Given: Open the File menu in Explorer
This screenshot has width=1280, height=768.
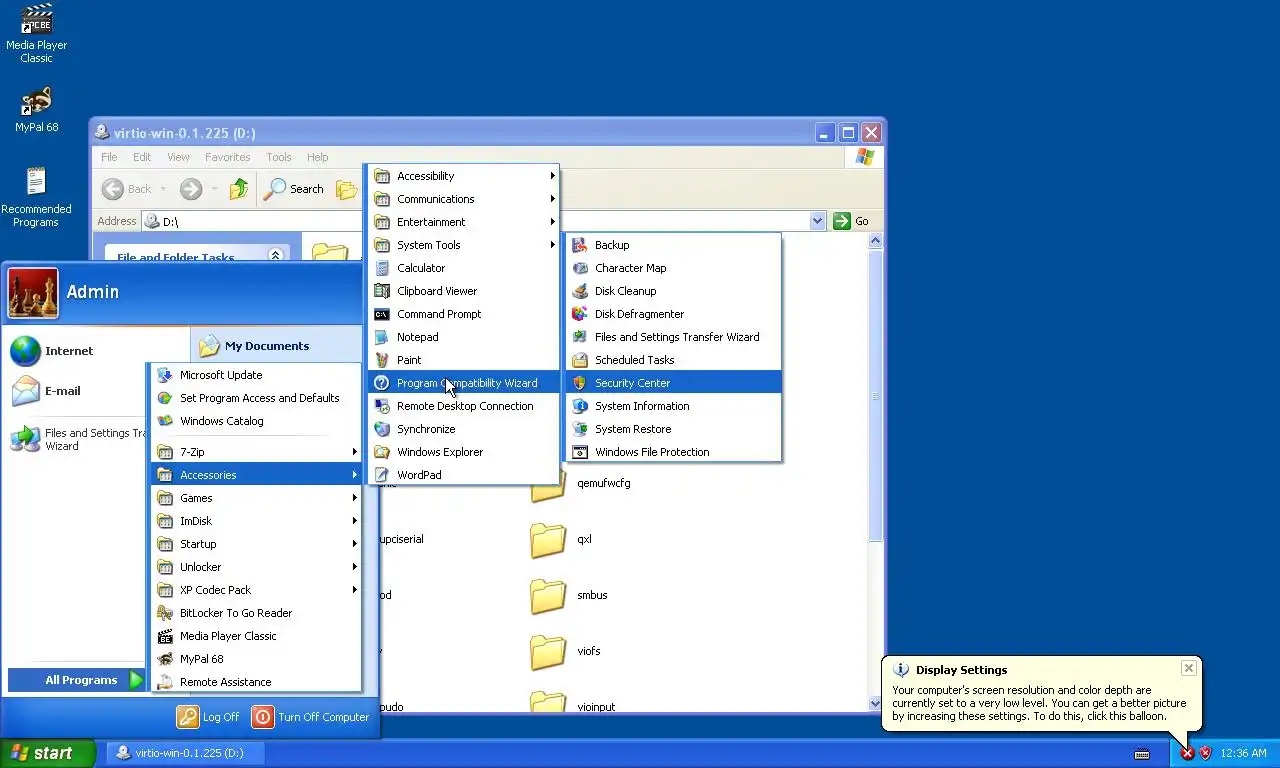Looking at the screenshot, I should coord(109,157).
